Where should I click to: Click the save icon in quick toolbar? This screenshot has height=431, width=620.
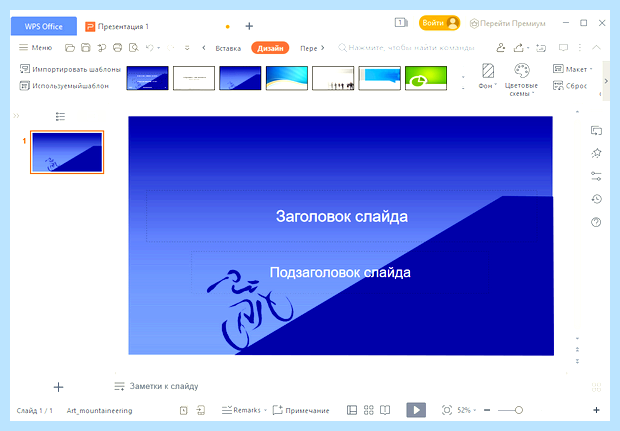click(x=85, y=48)
